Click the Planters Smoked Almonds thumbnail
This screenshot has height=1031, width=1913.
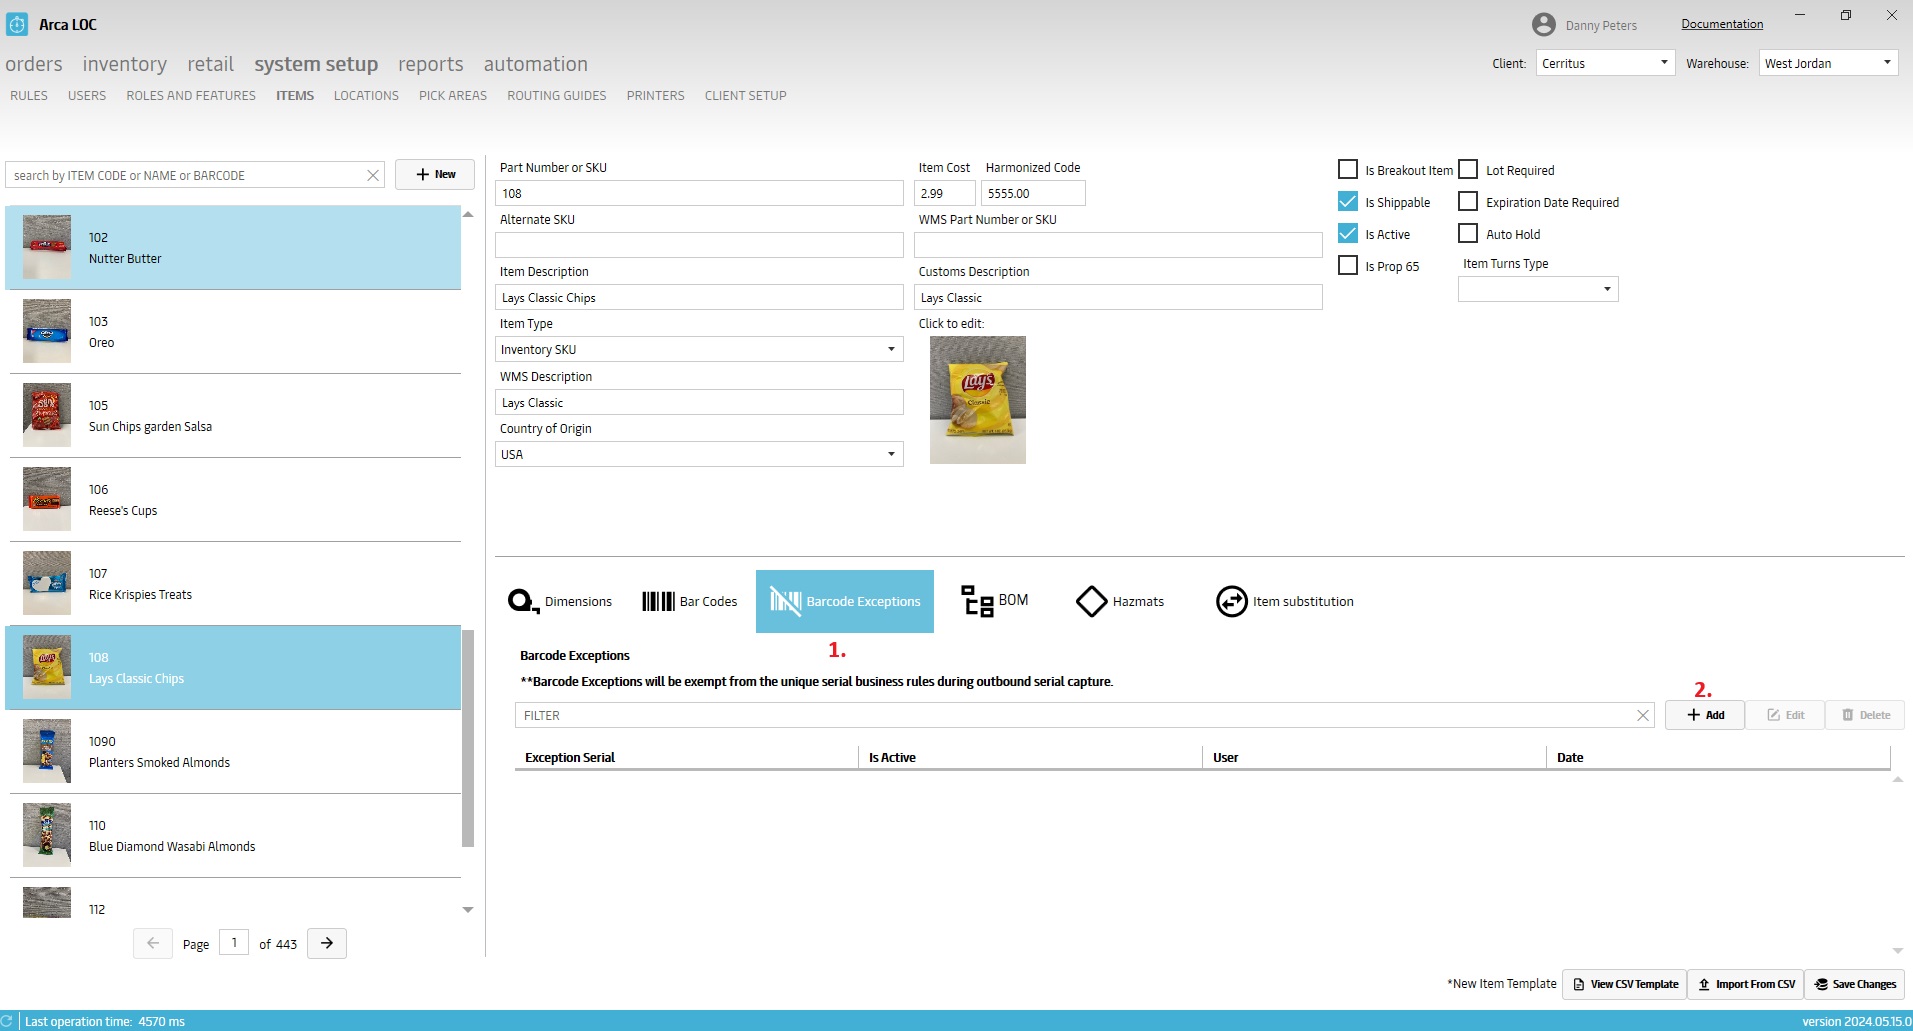(x=47, y=751)
